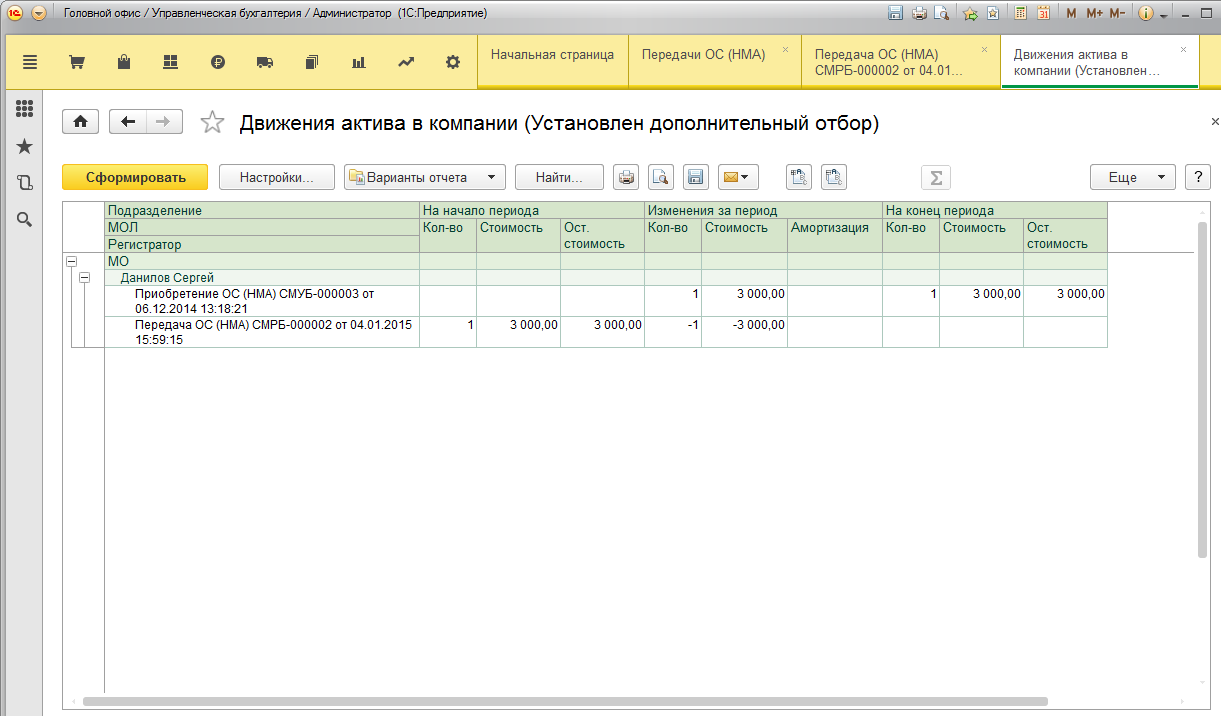This screenshot has height=716, width=1221.
Task: Open the delivery truck section icon
Action: [265, 62]
